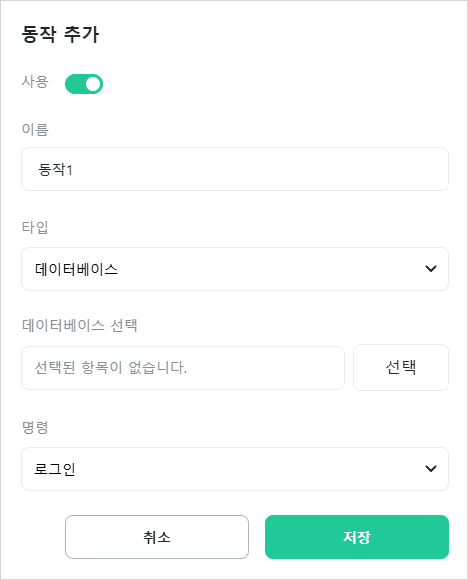Click the 선택 button to choose a database
Viewport: 468px width, 580px height.
point(401,367)
